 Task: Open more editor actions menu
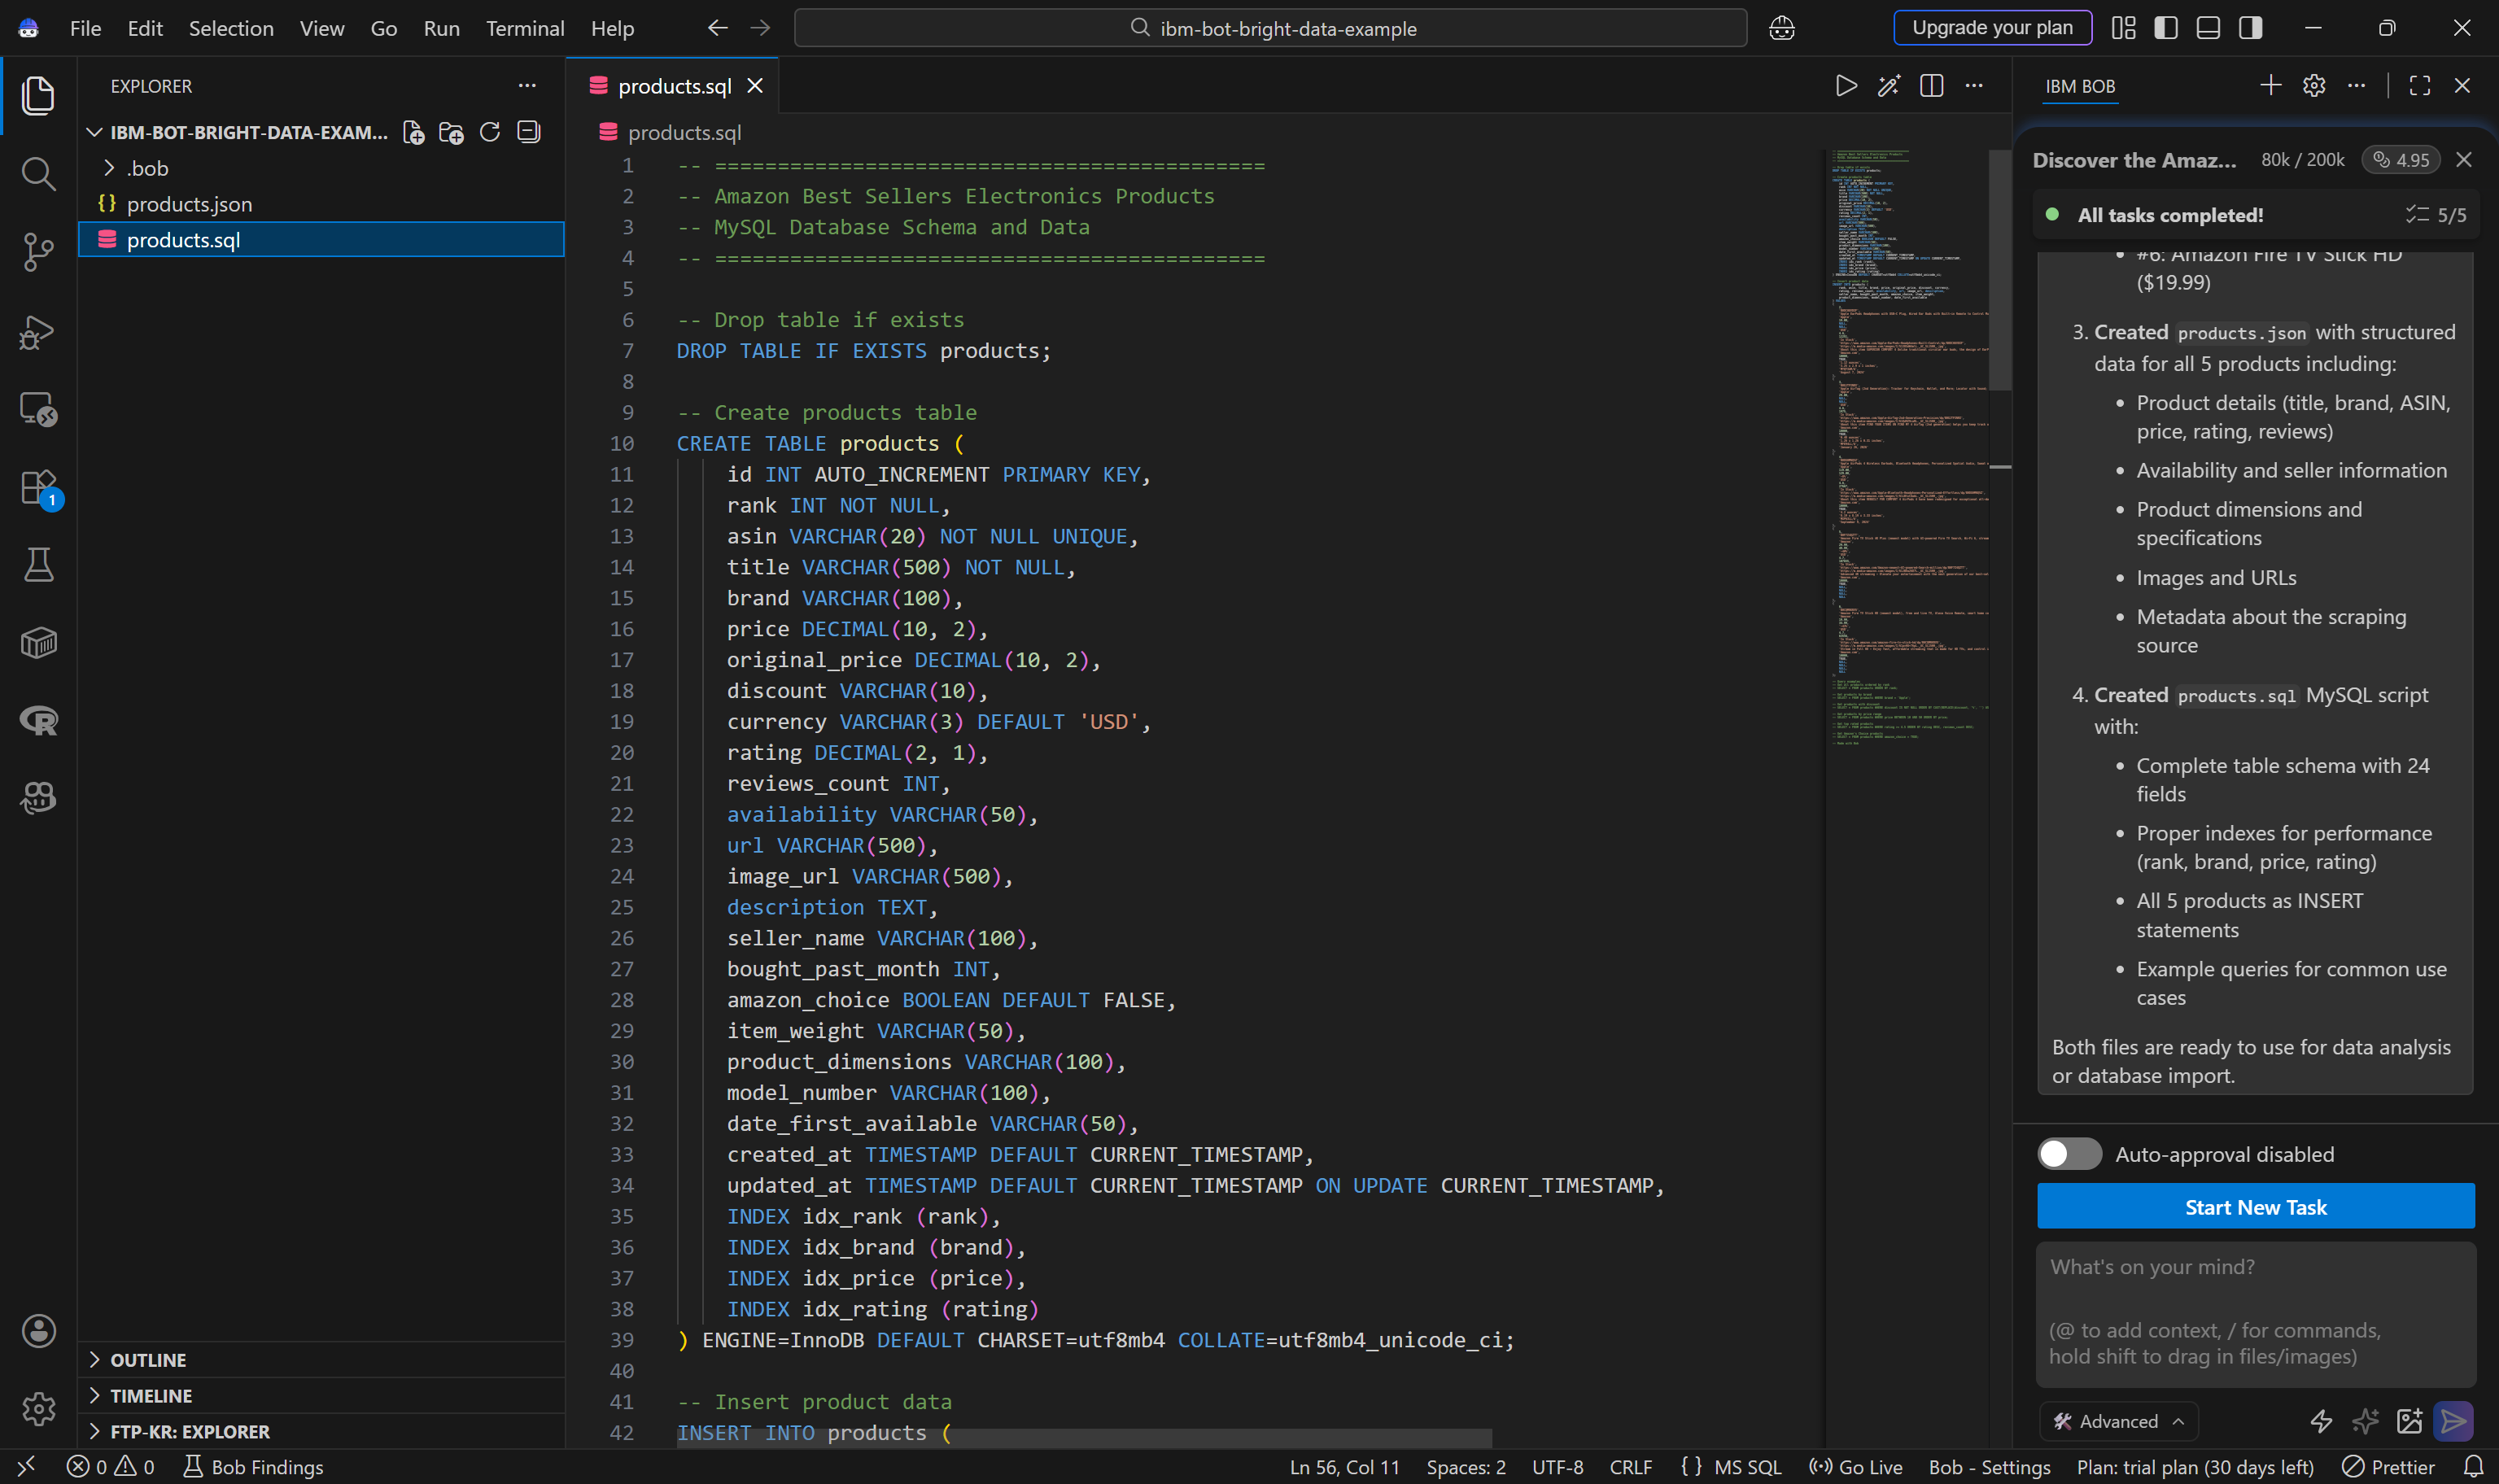pos(1973,86)
